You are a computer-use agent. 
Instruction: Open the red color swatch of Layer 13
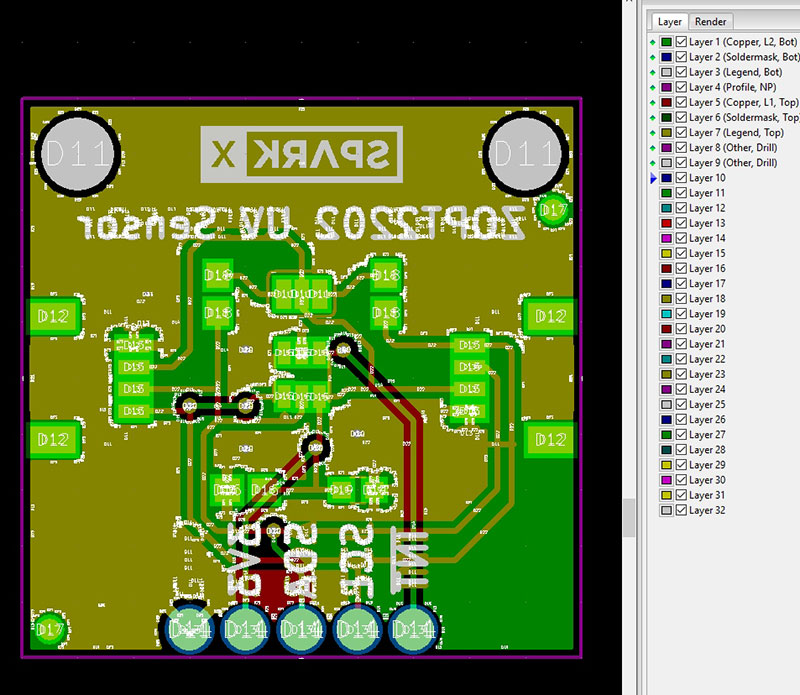point(667,223)
